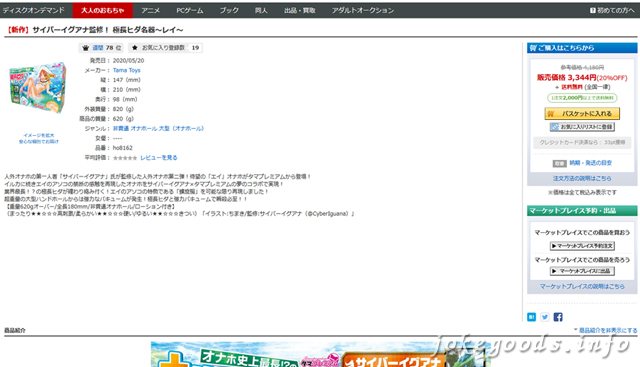Click the マーケットプレイス予約注文 button

[x=582, y=246]
